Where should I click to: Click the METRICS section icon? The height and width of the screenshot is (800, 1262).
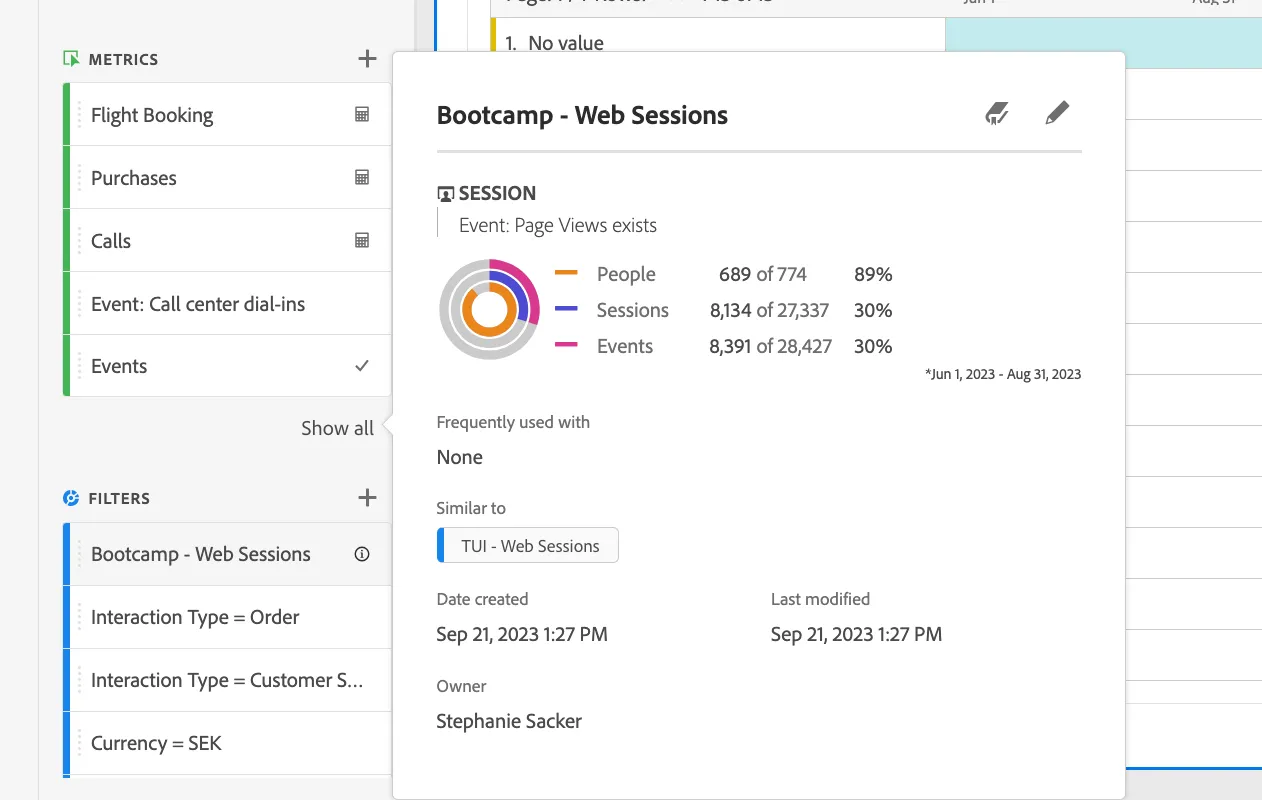pyautogui.click(x=71, y=59)
